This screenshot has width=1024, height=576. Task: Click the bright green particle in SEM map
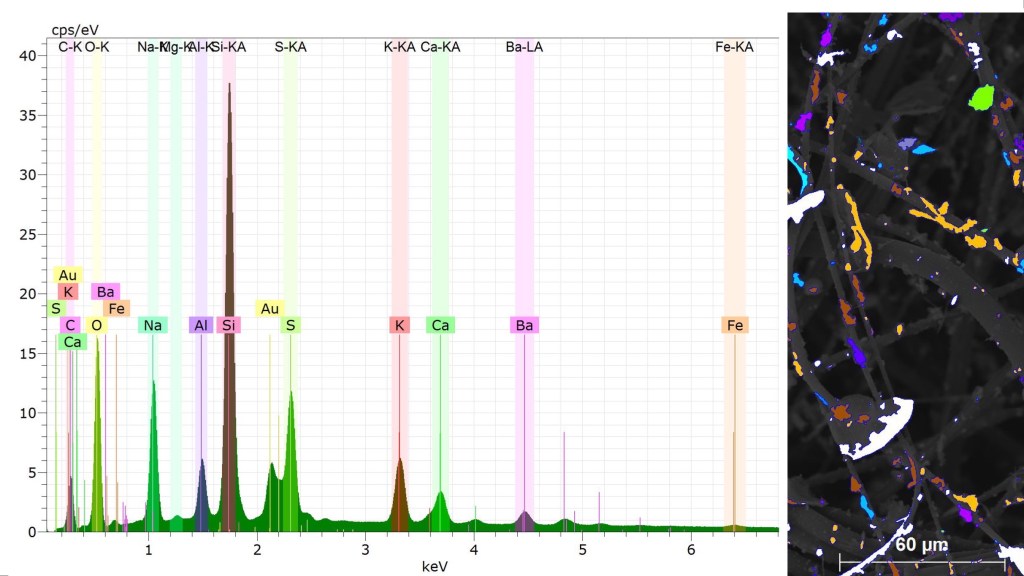click(981, 97)
